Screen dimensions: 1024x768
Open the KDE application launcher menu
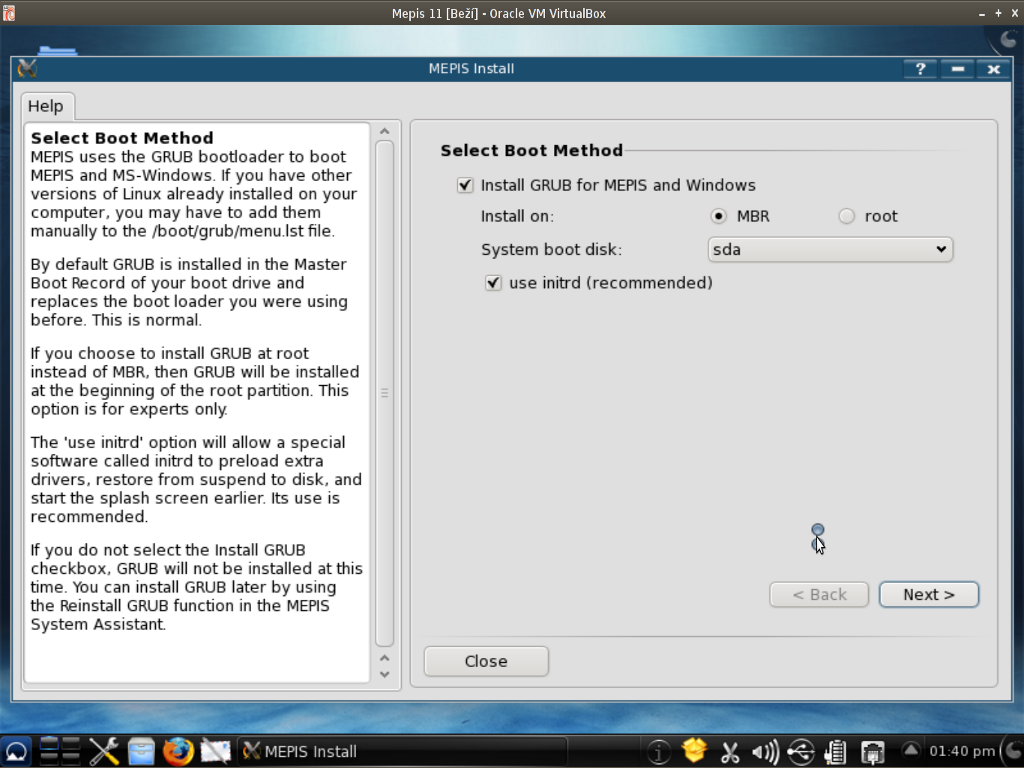pos(16,752)
